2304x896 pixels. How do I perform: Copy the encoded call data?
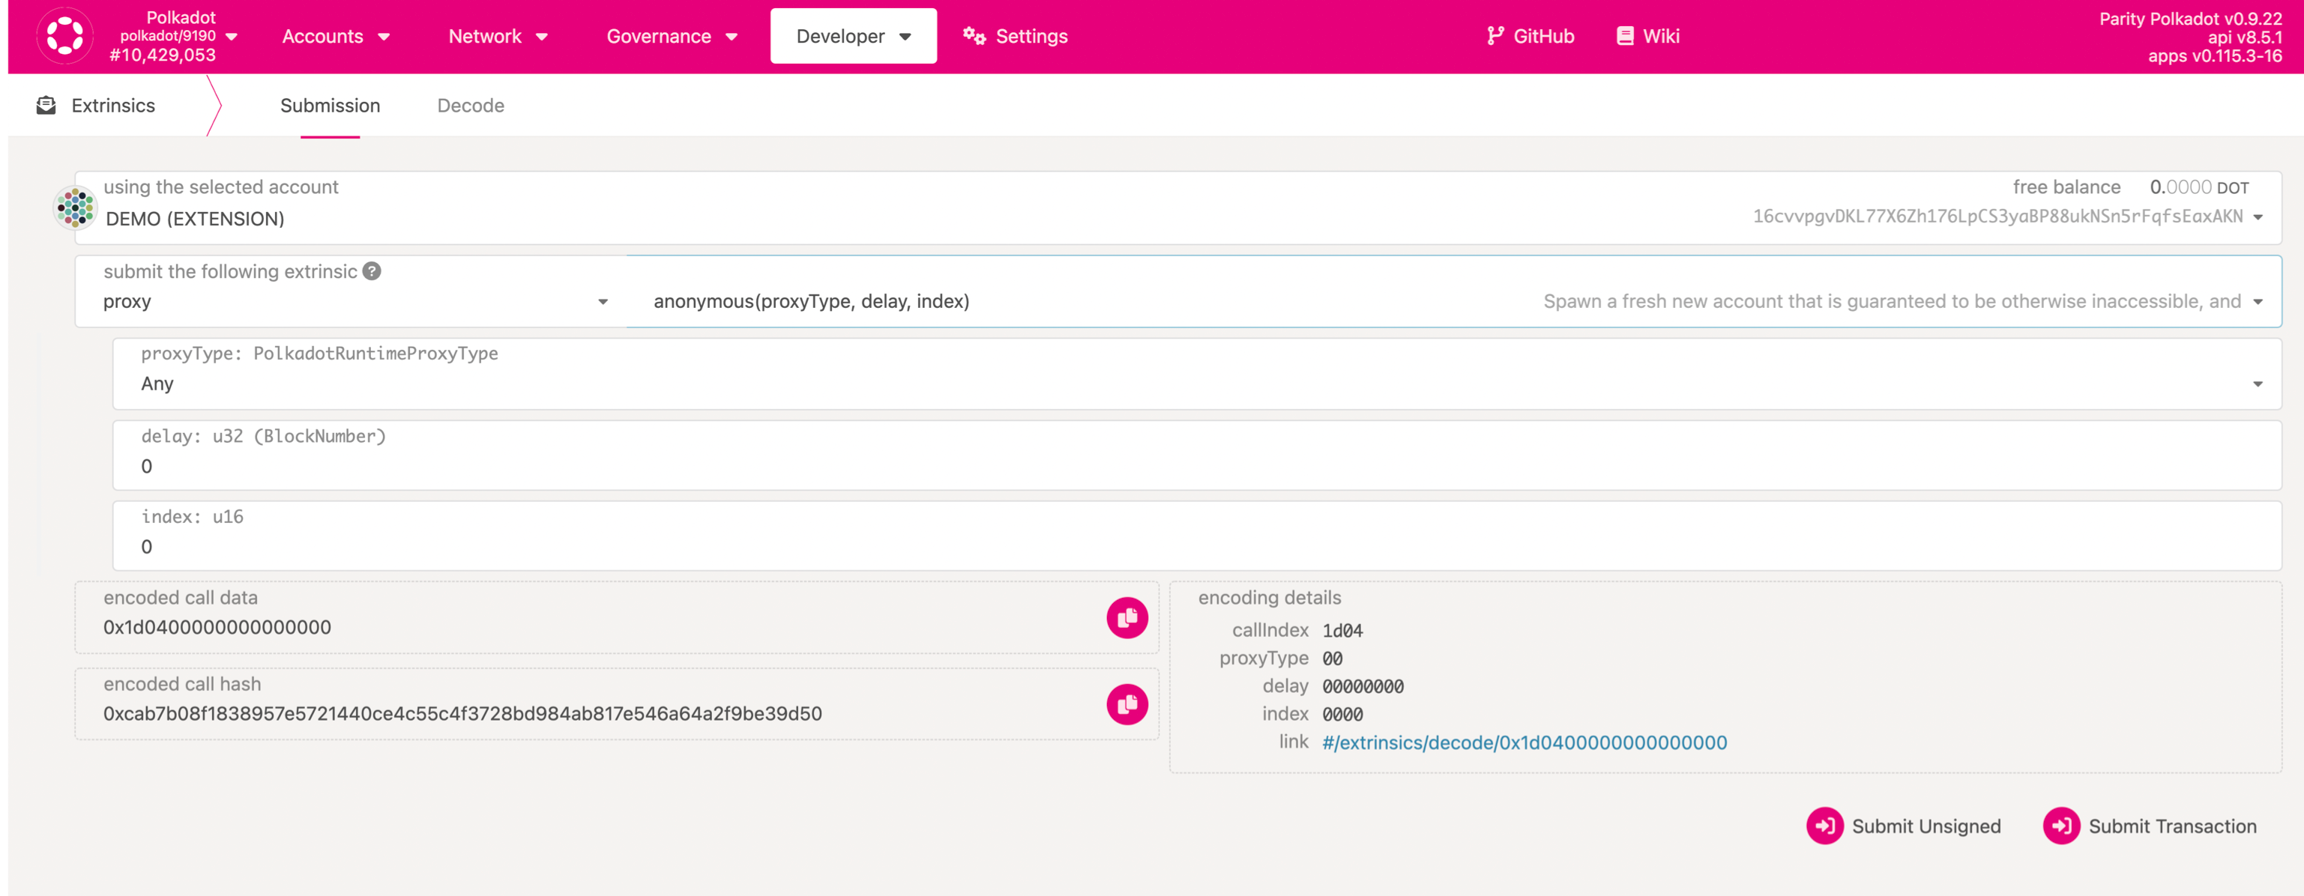click(x=1126, y=618)
